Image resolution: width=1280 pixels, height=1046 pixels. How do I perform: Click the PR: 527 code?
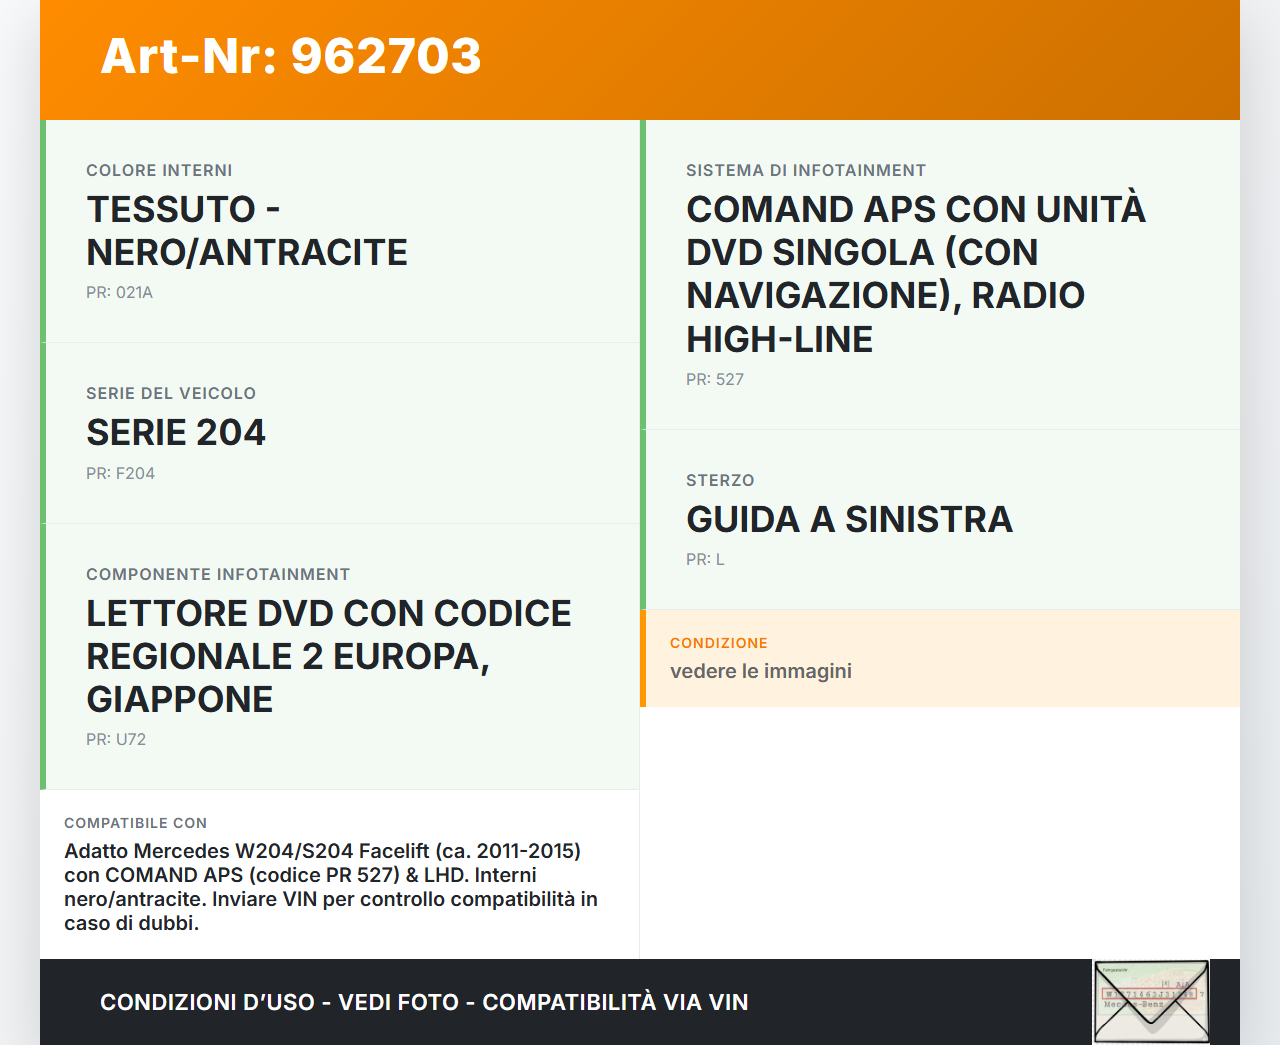click(715, 380)
